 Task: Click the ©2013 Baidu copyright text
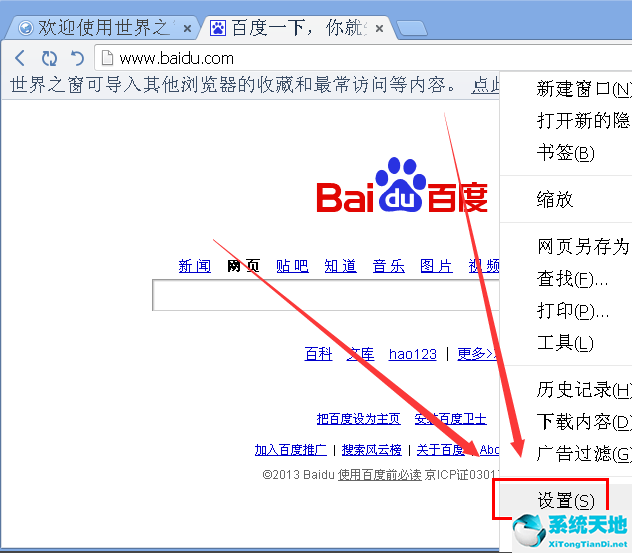coord(298,475)
